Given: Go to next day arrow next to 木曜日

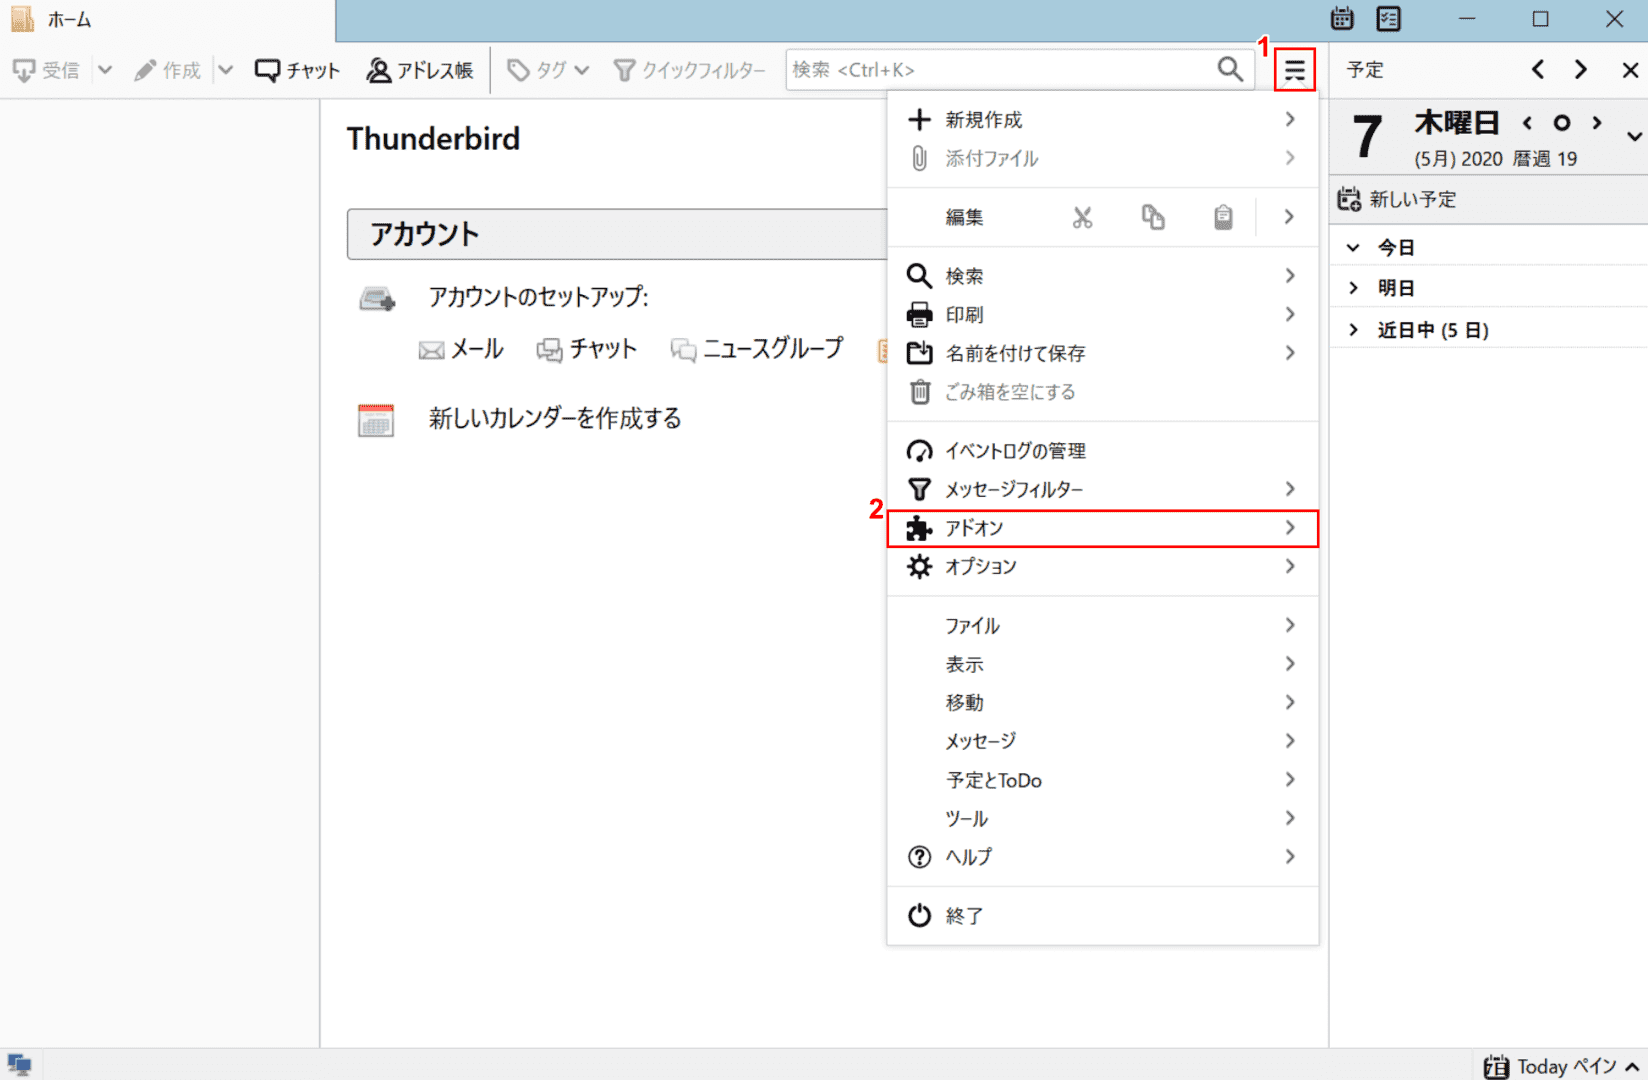Looking at the screenshot, I should point(1597,123).
